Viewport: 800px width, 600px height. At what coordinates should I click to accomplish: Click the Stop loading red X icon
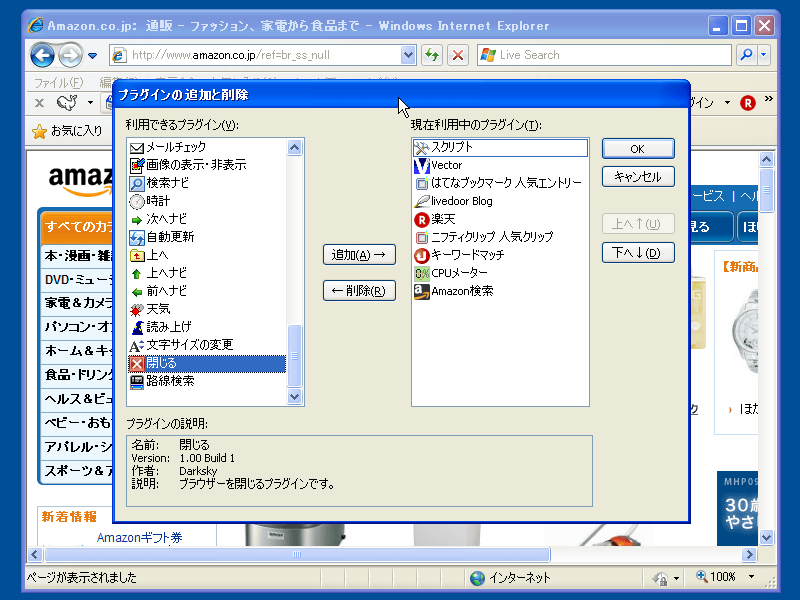458,55
